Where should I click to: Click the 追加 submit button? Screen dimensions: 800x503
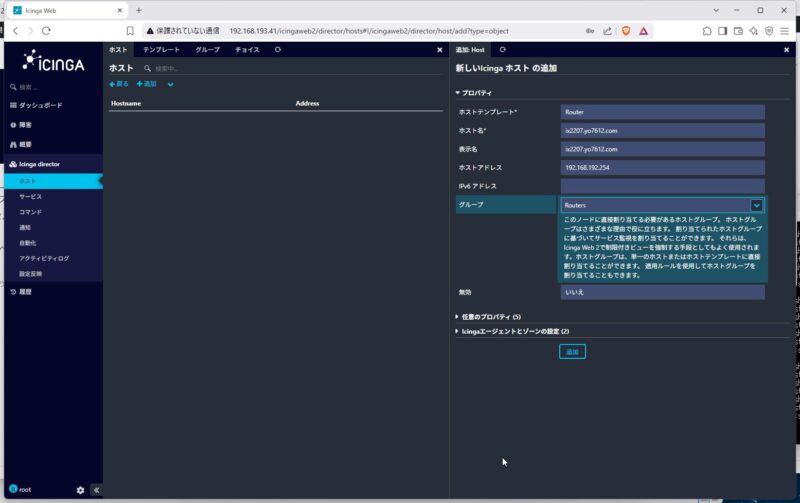572,351
